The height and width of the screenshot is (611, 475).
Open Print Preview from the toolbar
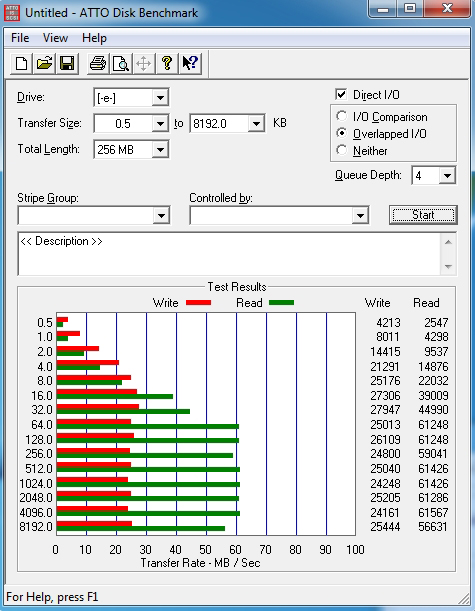pos(121,63)
